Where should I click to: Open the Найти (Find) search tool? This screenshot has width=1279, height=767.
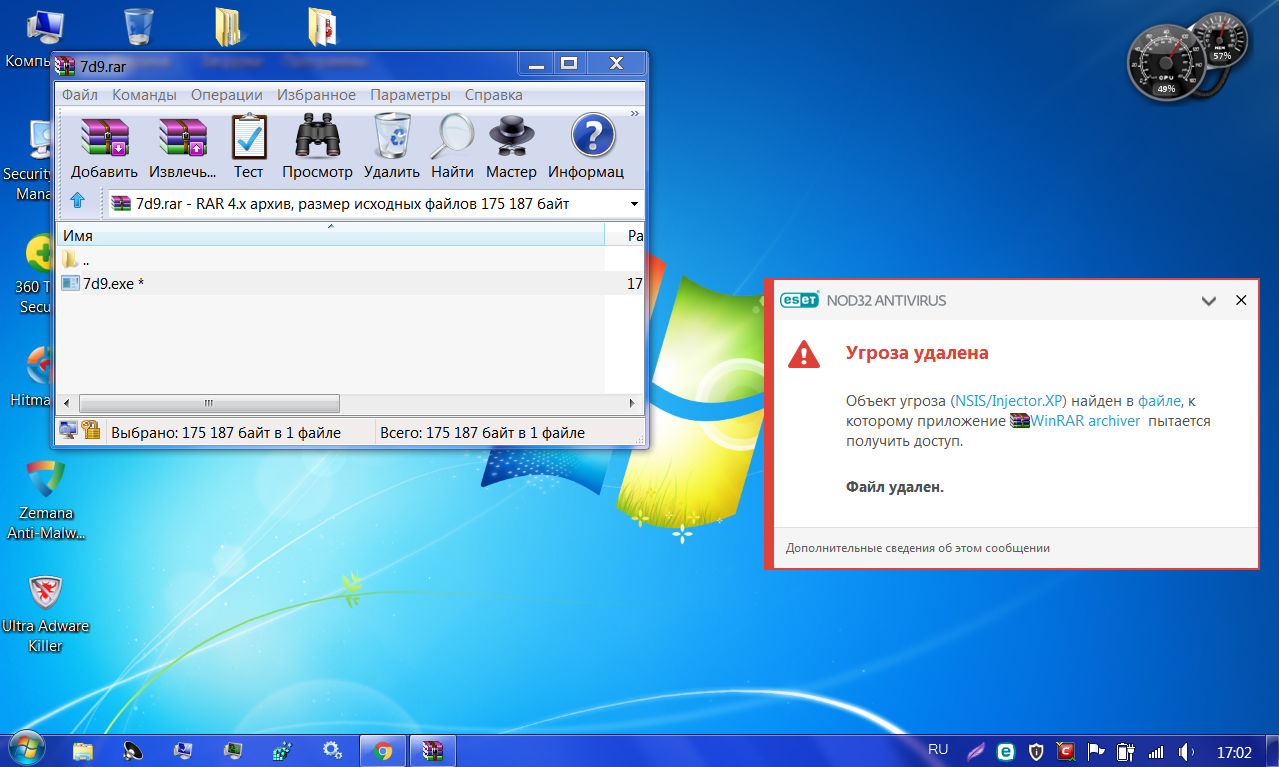point(452,145)
